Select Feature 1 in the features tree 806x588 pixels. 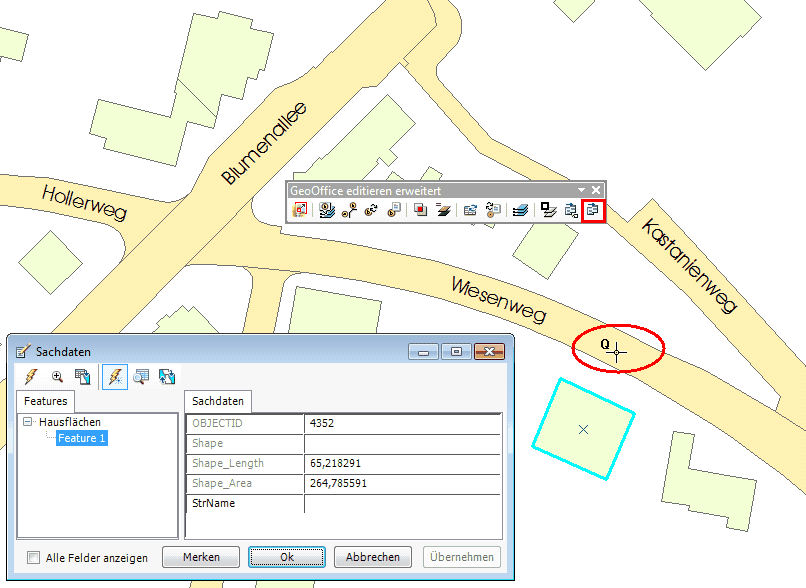[x=81, y=438]
